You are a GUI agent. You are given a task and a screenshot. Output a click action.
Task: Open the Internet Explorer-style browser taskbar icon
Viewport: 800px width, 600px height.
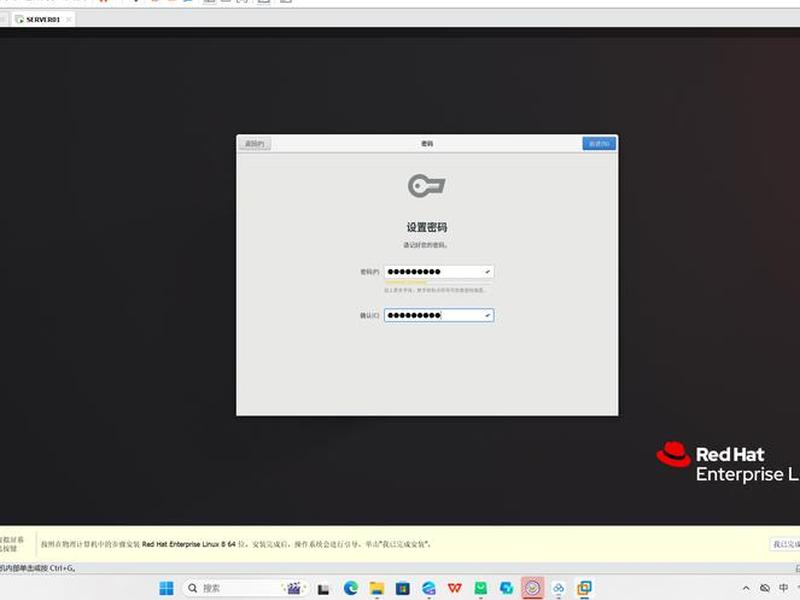[429, 588]
